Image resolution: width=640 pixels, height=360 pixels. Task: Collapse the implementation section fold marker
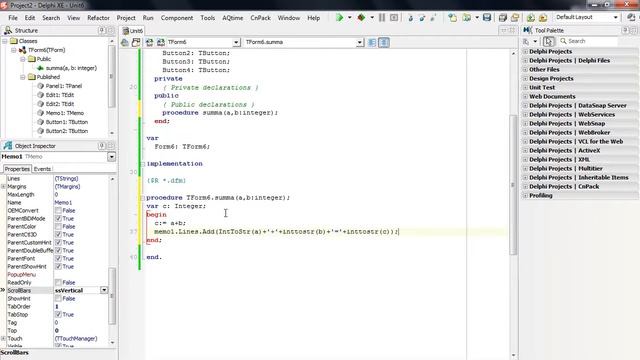click(142, 164)
